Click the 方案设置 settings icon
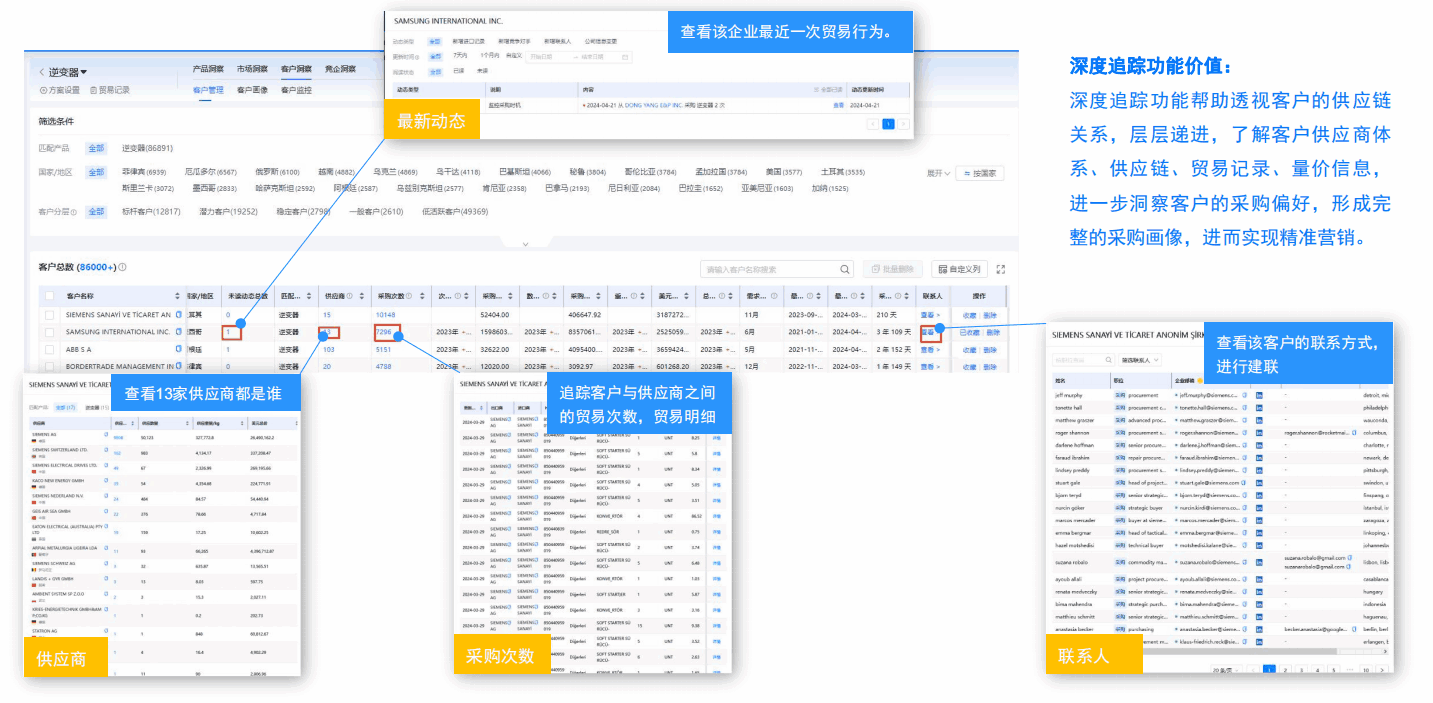The width and height of the screenshot is (1433, 703). (43, 89)
